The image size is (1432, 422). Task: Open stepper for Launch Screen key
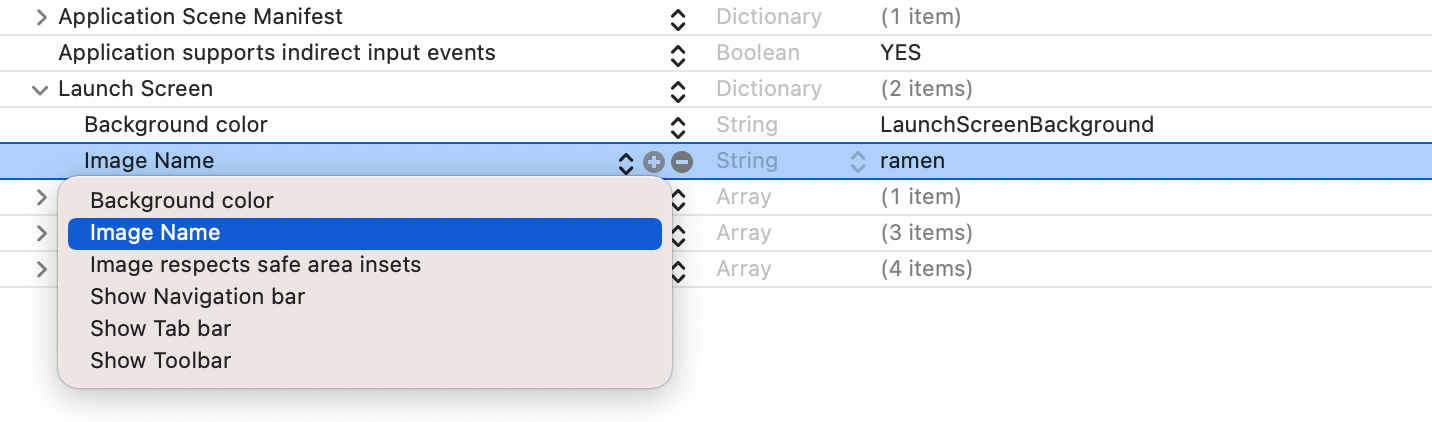click(x=678, y=91)
